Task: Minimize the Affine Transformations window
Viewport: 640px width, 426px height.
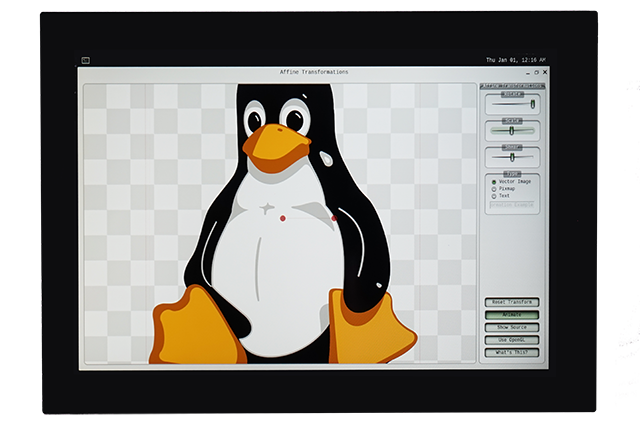Action: pos(528,73)
